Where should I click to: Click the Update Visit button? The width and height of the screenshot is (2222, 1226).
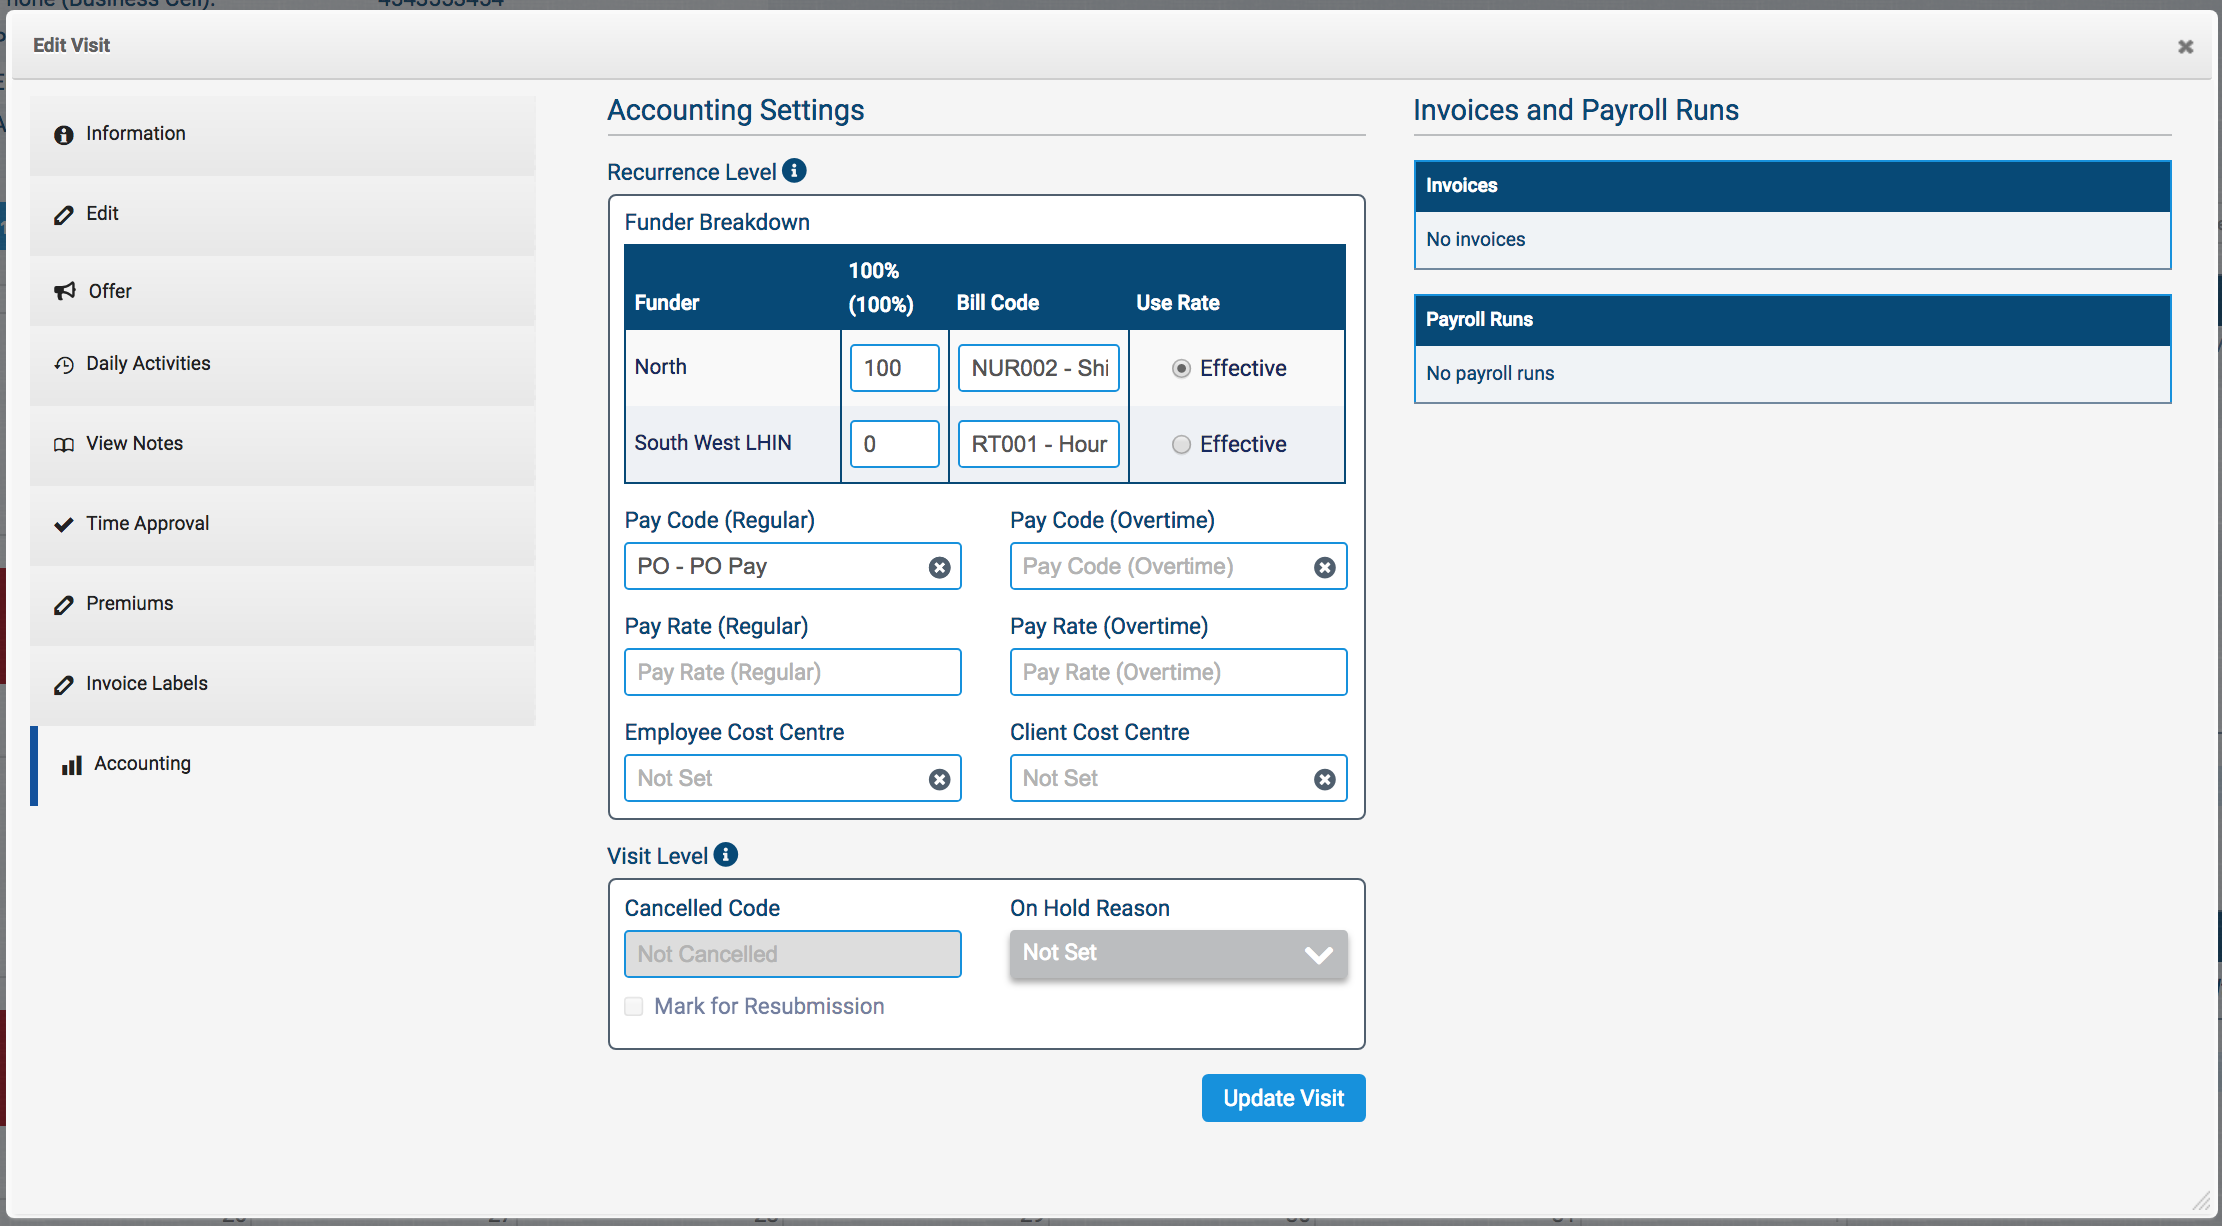coord(1283,1098)
